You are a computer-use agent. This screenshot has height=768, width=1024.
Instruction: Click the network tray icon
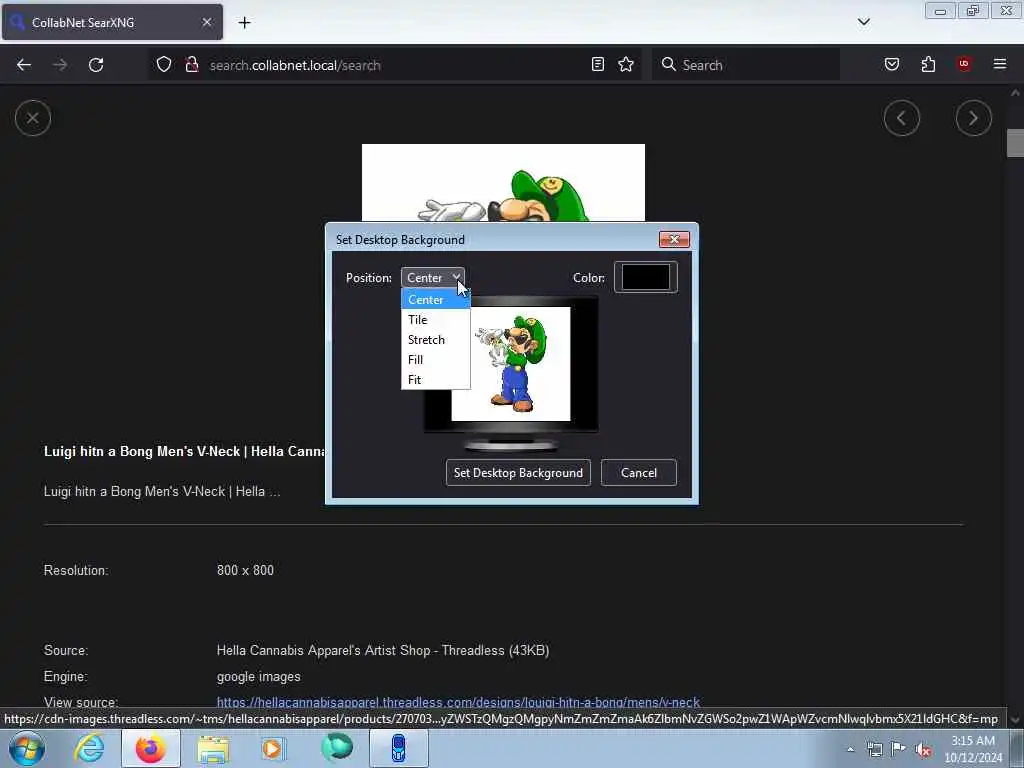tap(874, 749)
